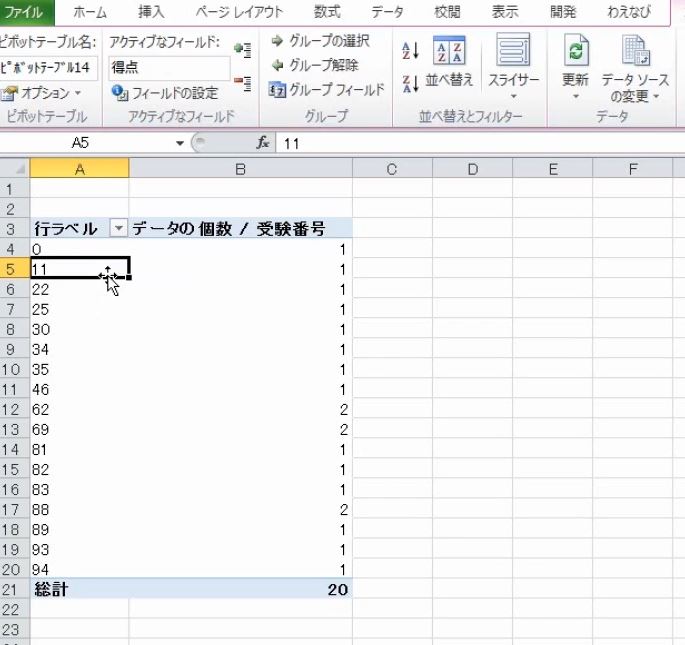The image size is (685, 645).
Task: Sort descending with the Z-A icon
Action: [410, 83]
